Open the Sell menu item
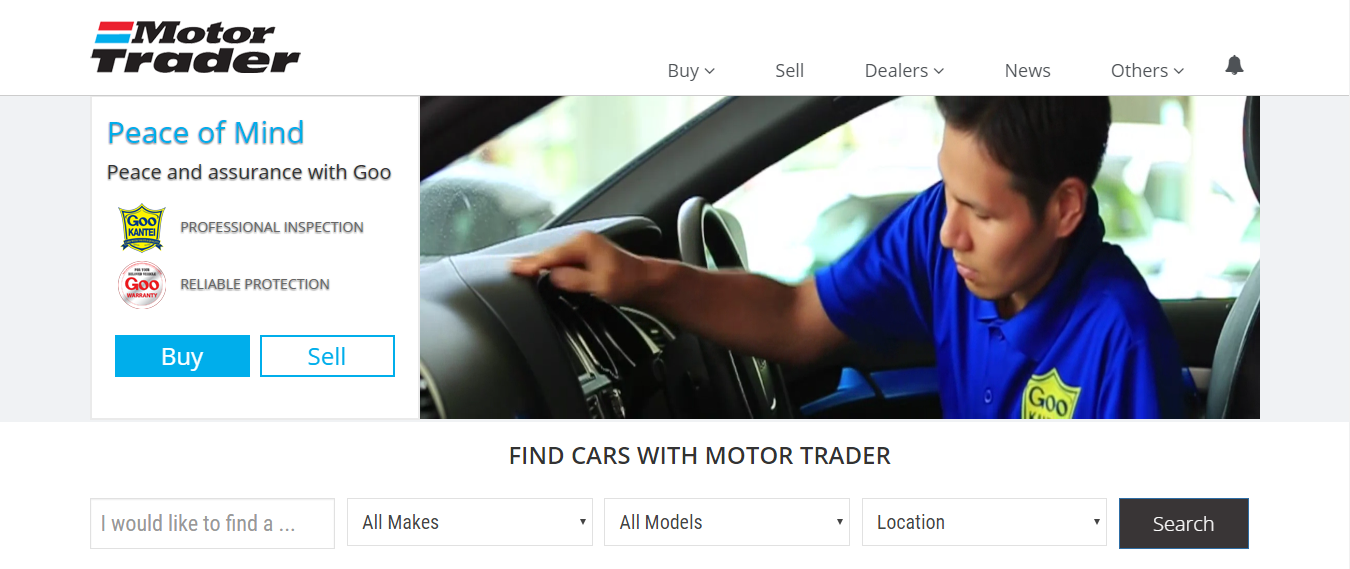 pyautogui.click(x=789, y=71)
